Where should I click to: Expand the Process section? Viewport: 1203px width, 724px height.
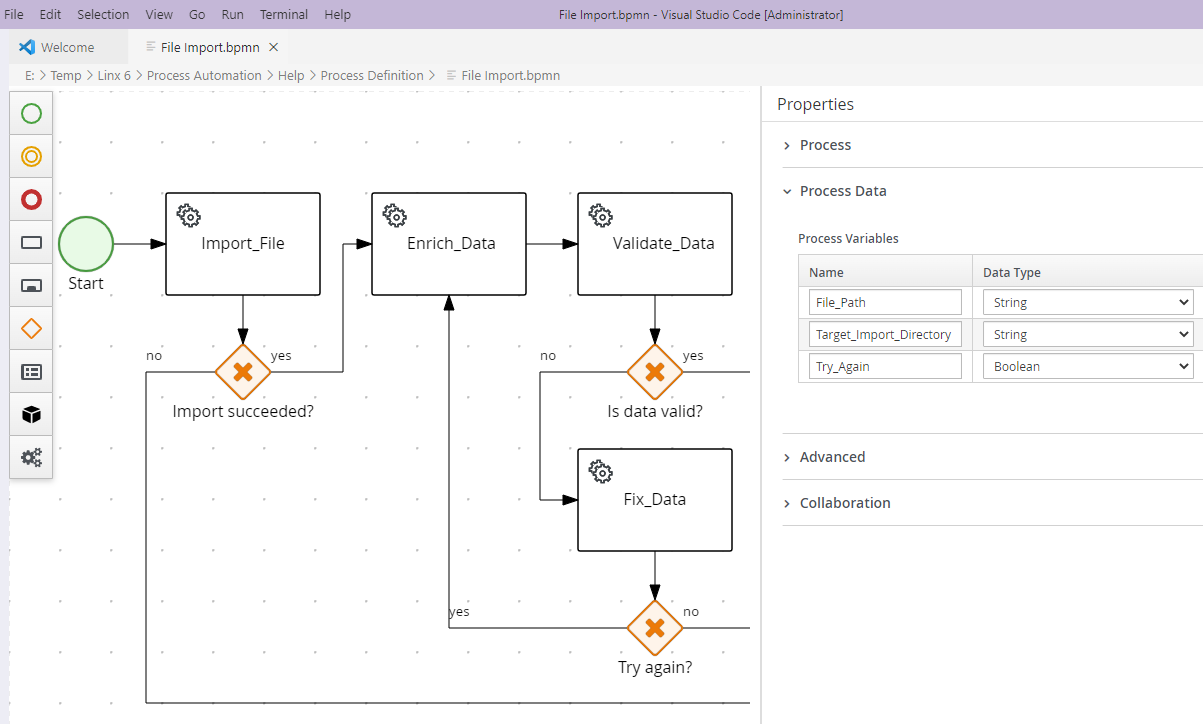click(825, 145)
